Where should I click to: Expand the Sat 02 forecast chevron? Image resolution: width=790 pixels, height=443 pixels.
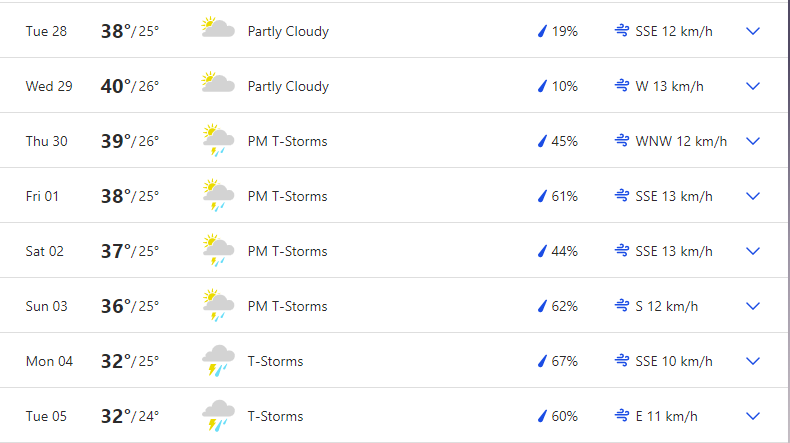[x=753, y=251]
